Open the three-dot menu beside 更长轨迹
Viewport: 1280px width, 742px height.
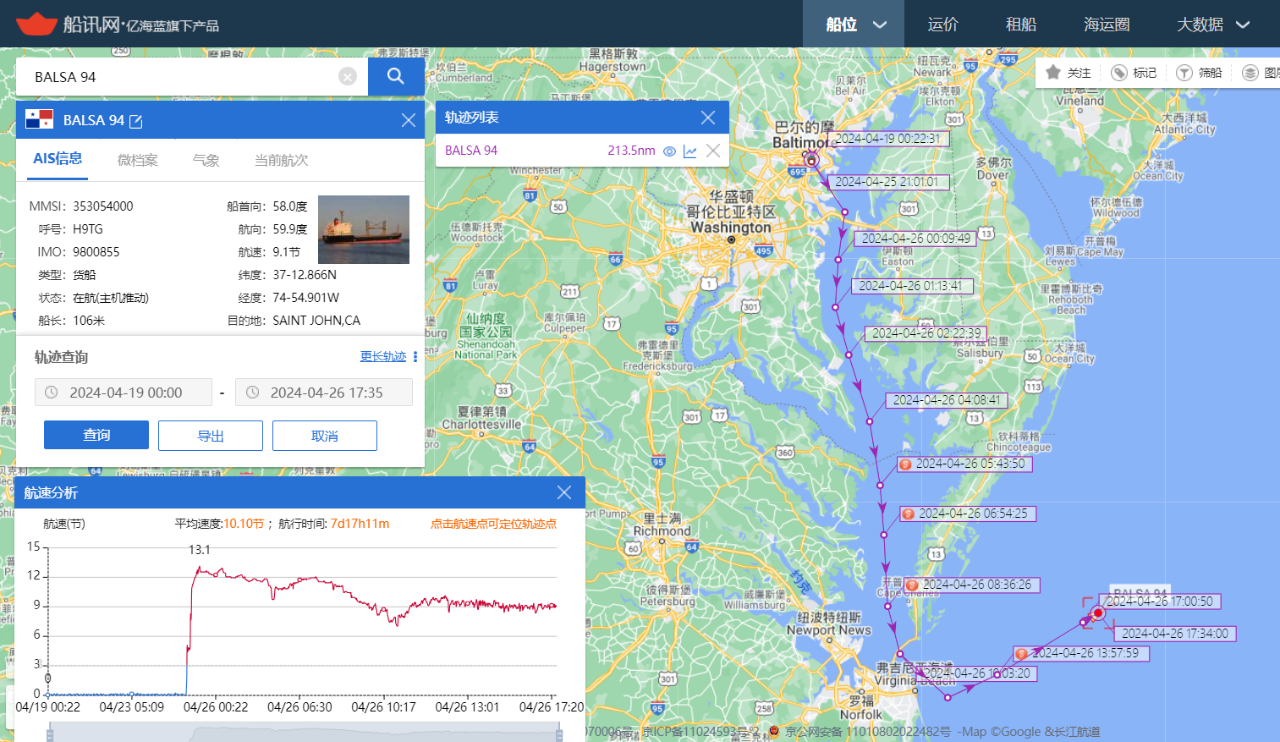(415, 357)
